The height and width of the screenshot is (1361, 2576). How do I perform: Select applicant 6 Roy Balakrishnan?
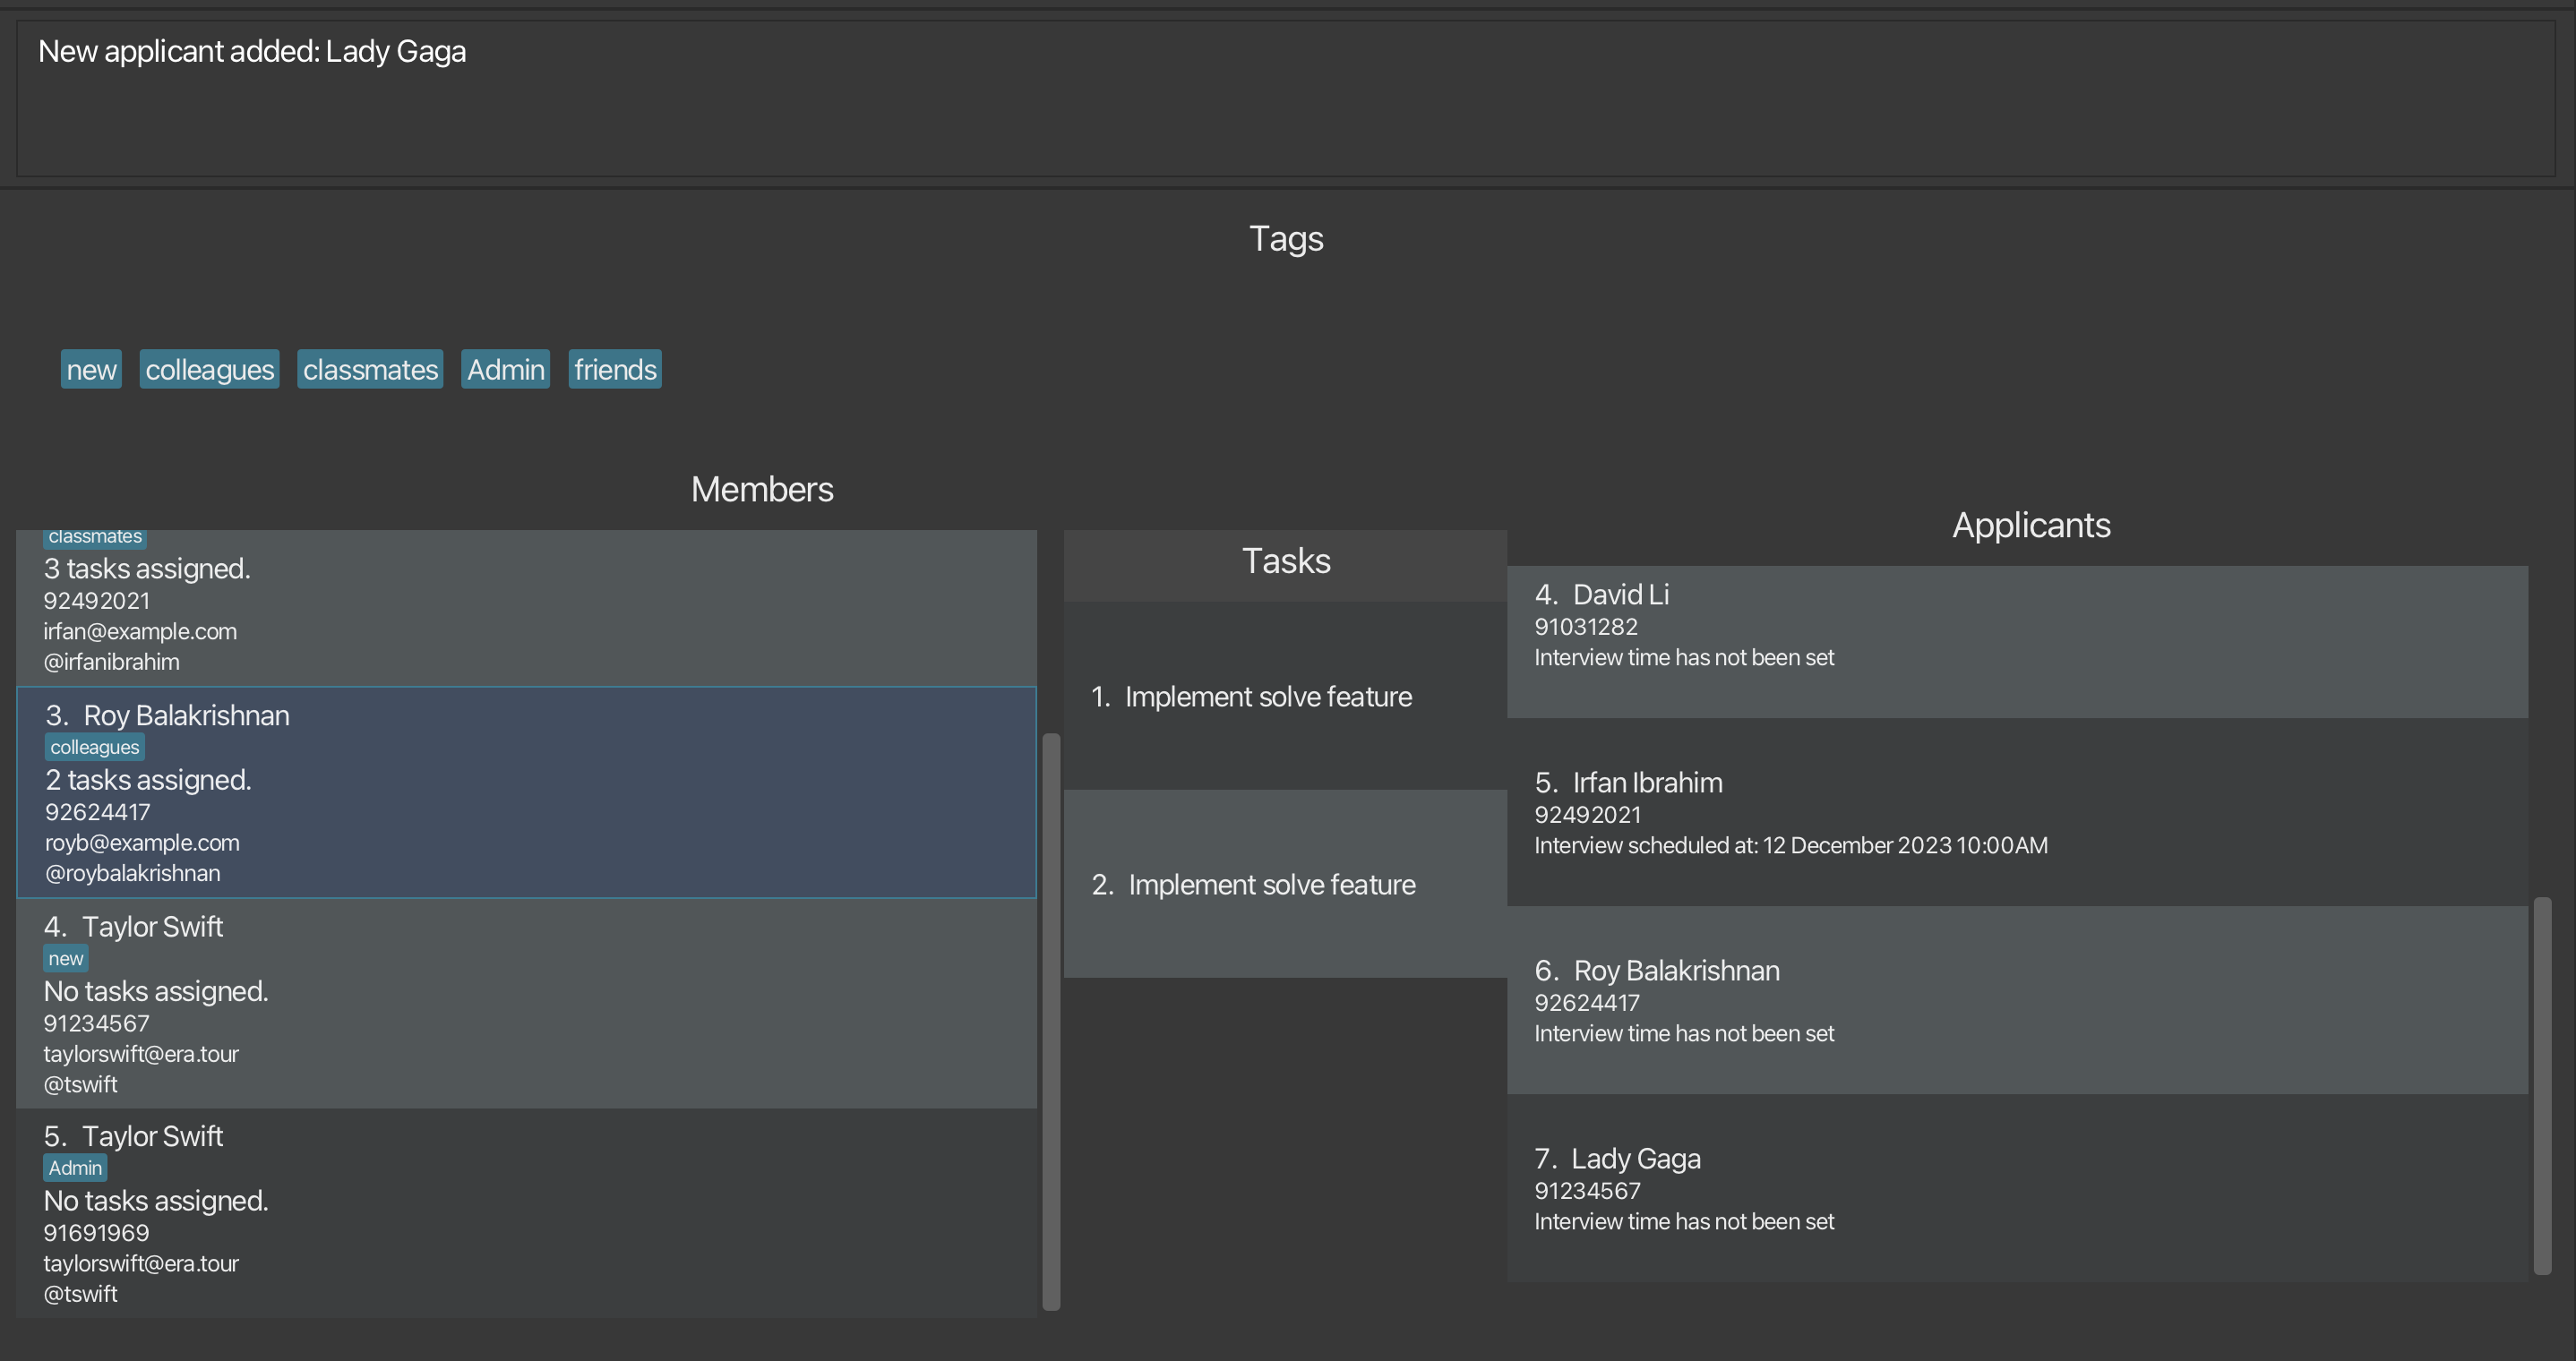(x=2016, y=1000)
